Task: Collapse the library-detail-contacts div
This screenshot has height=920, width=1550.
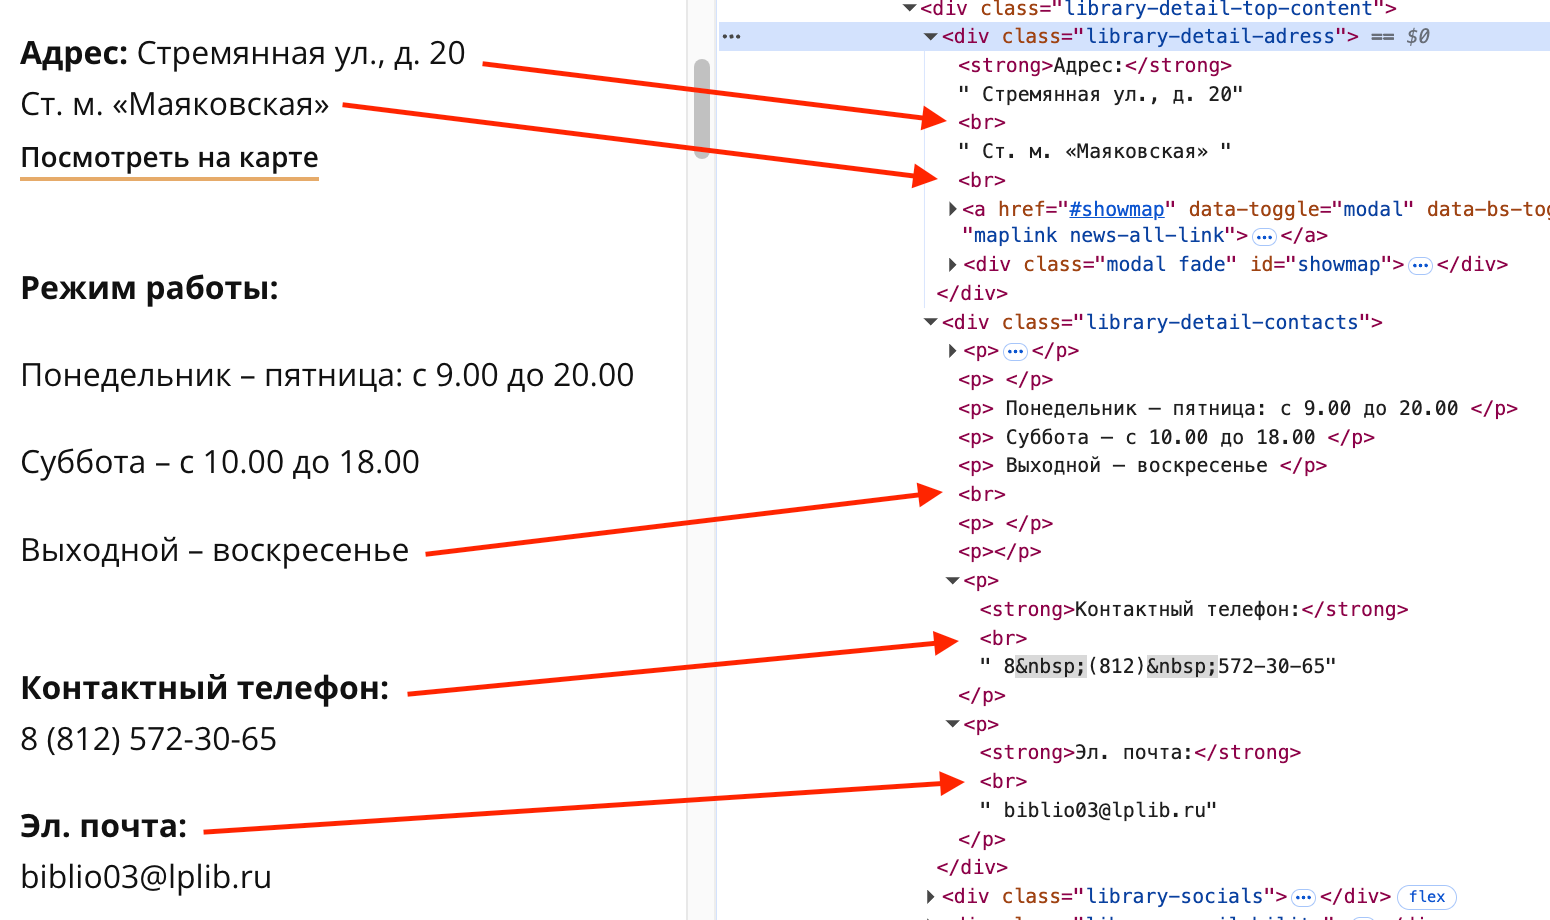Action: [930, 322]
